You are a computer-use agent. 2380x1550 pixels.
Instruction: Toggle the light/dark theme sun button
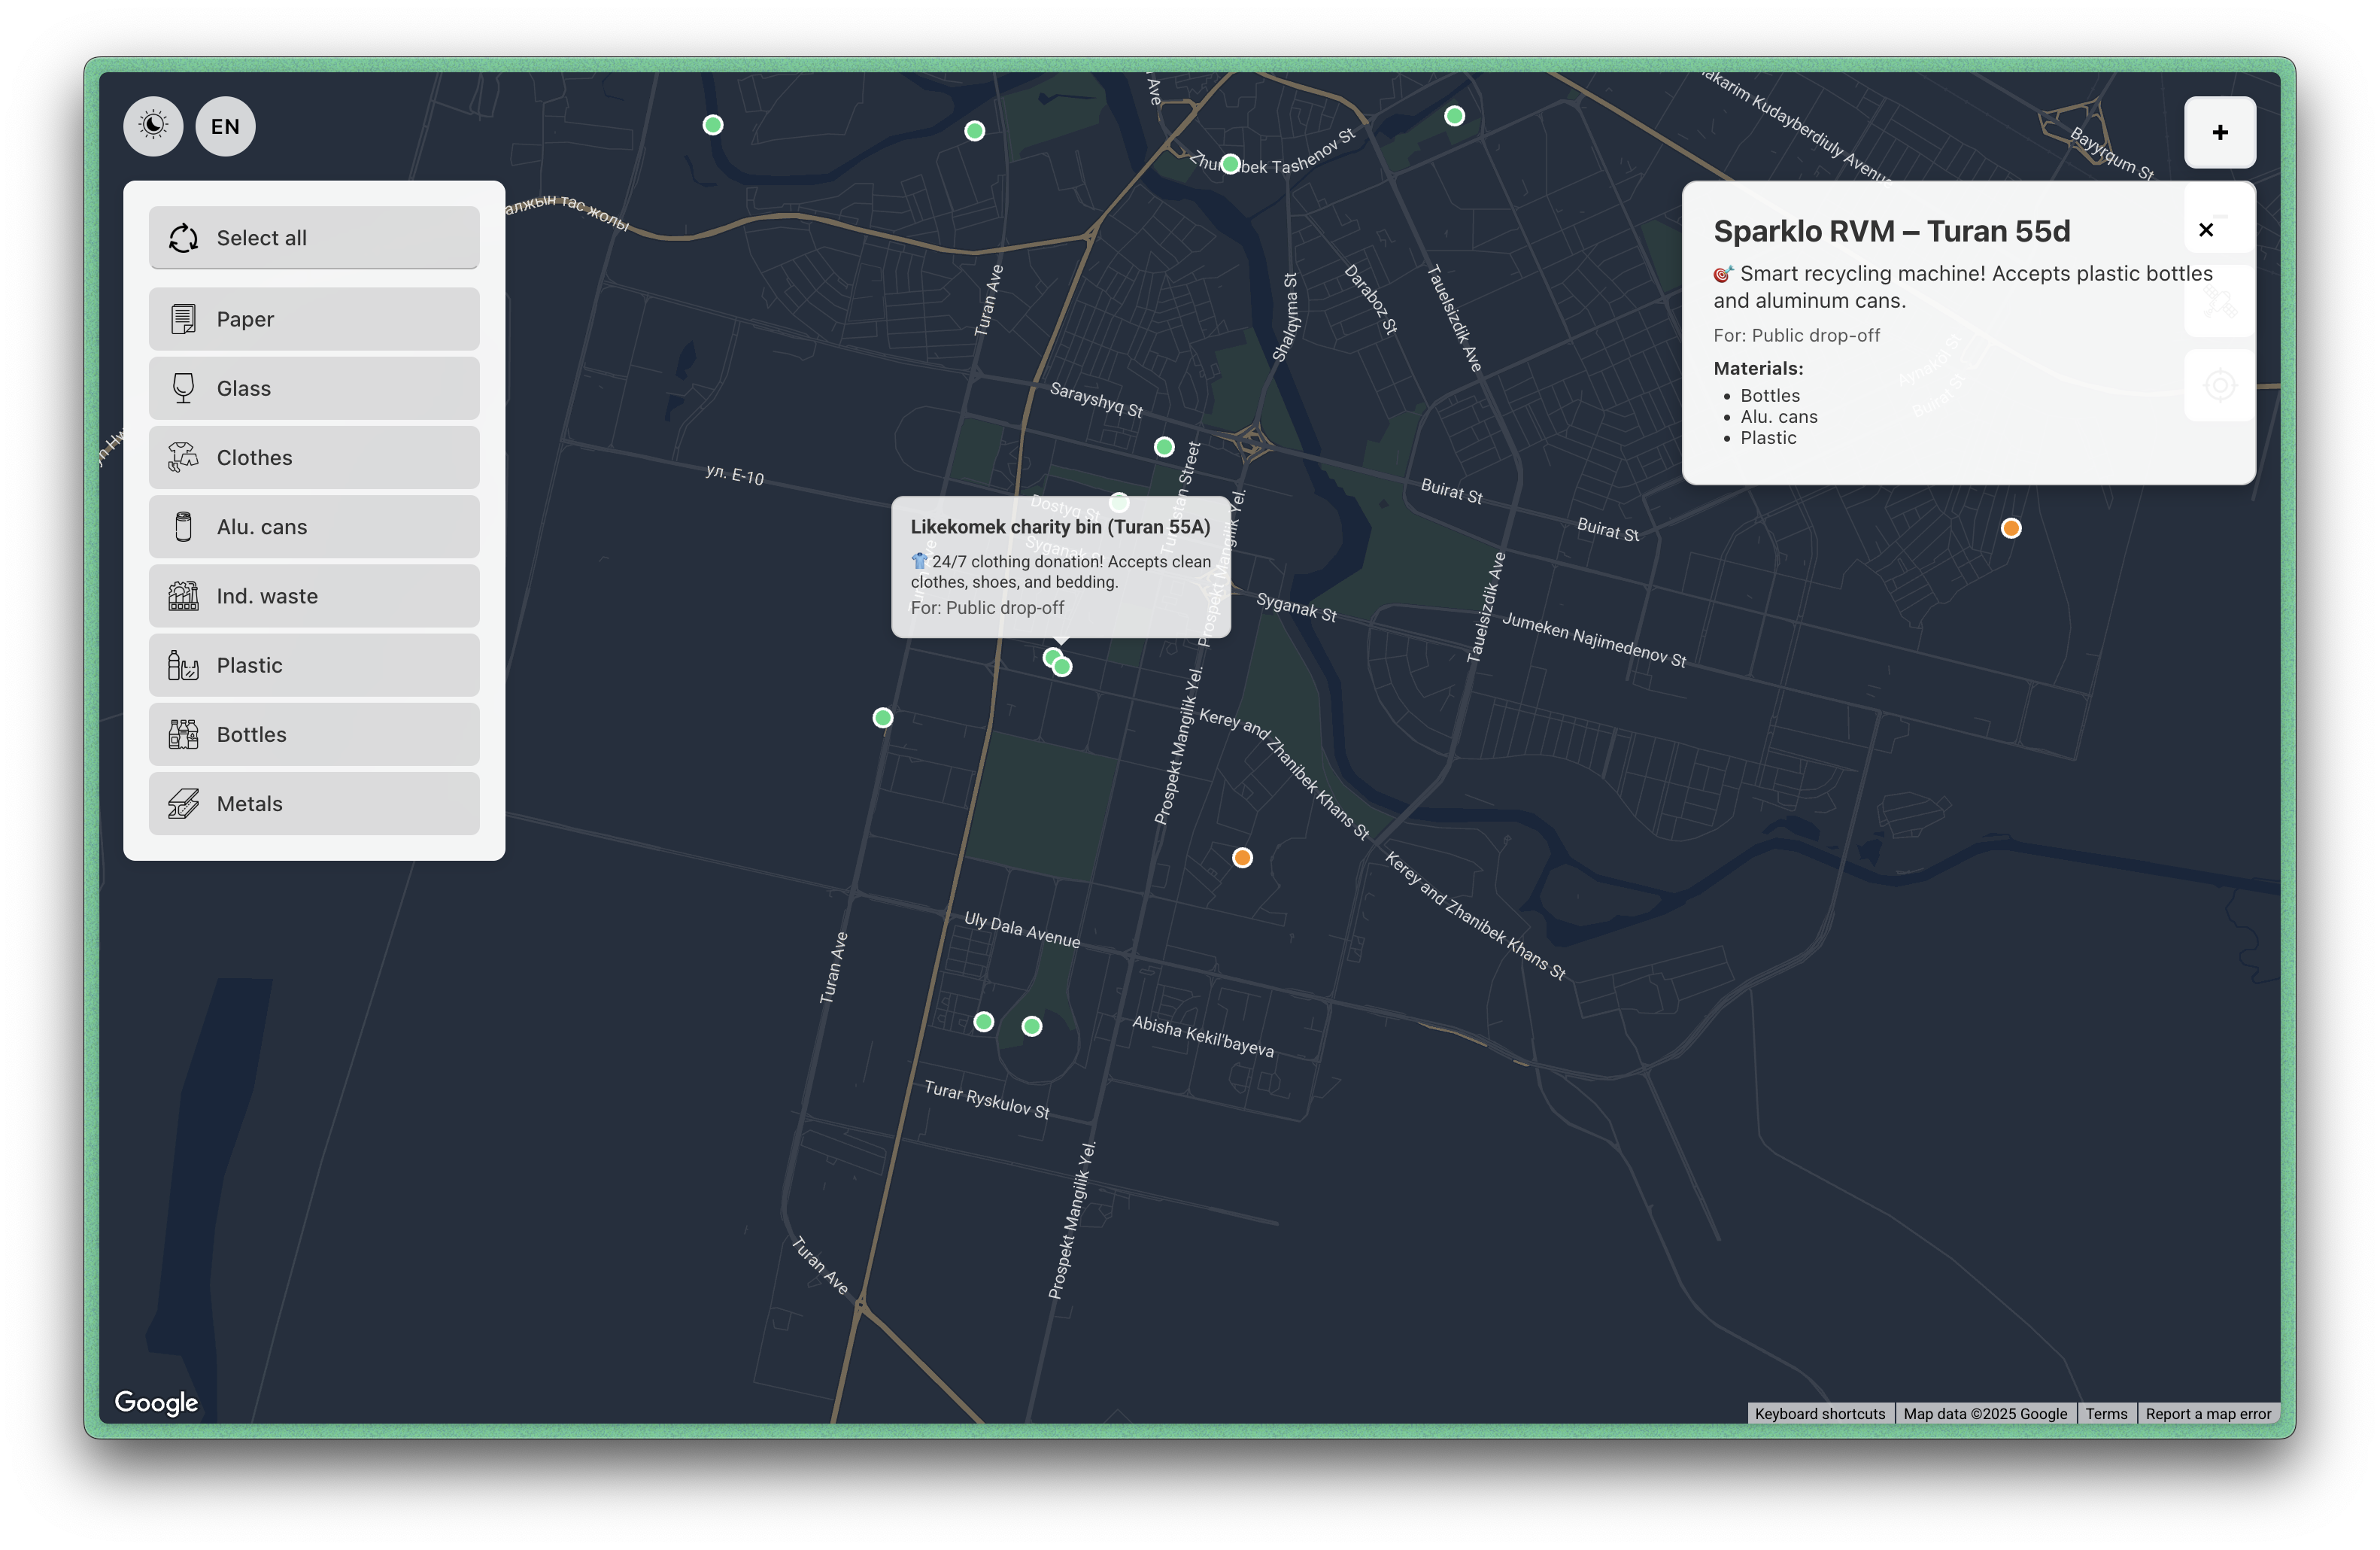[153, 126]
